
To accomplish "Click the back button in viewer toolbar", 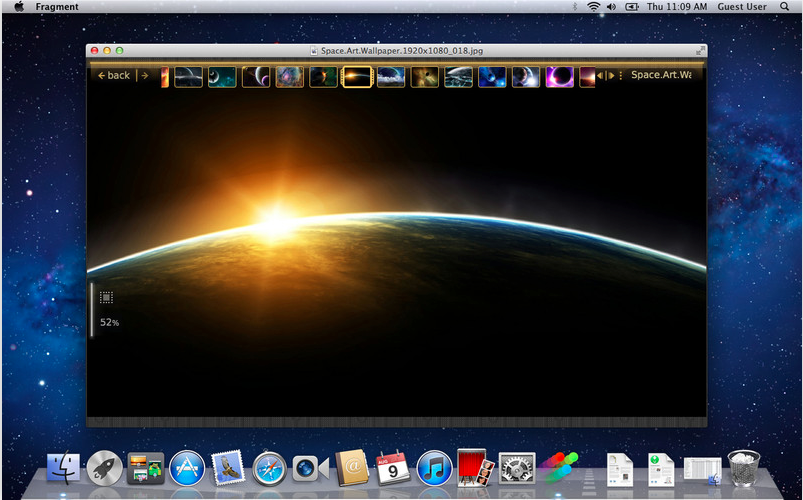I will coord(114,76).
